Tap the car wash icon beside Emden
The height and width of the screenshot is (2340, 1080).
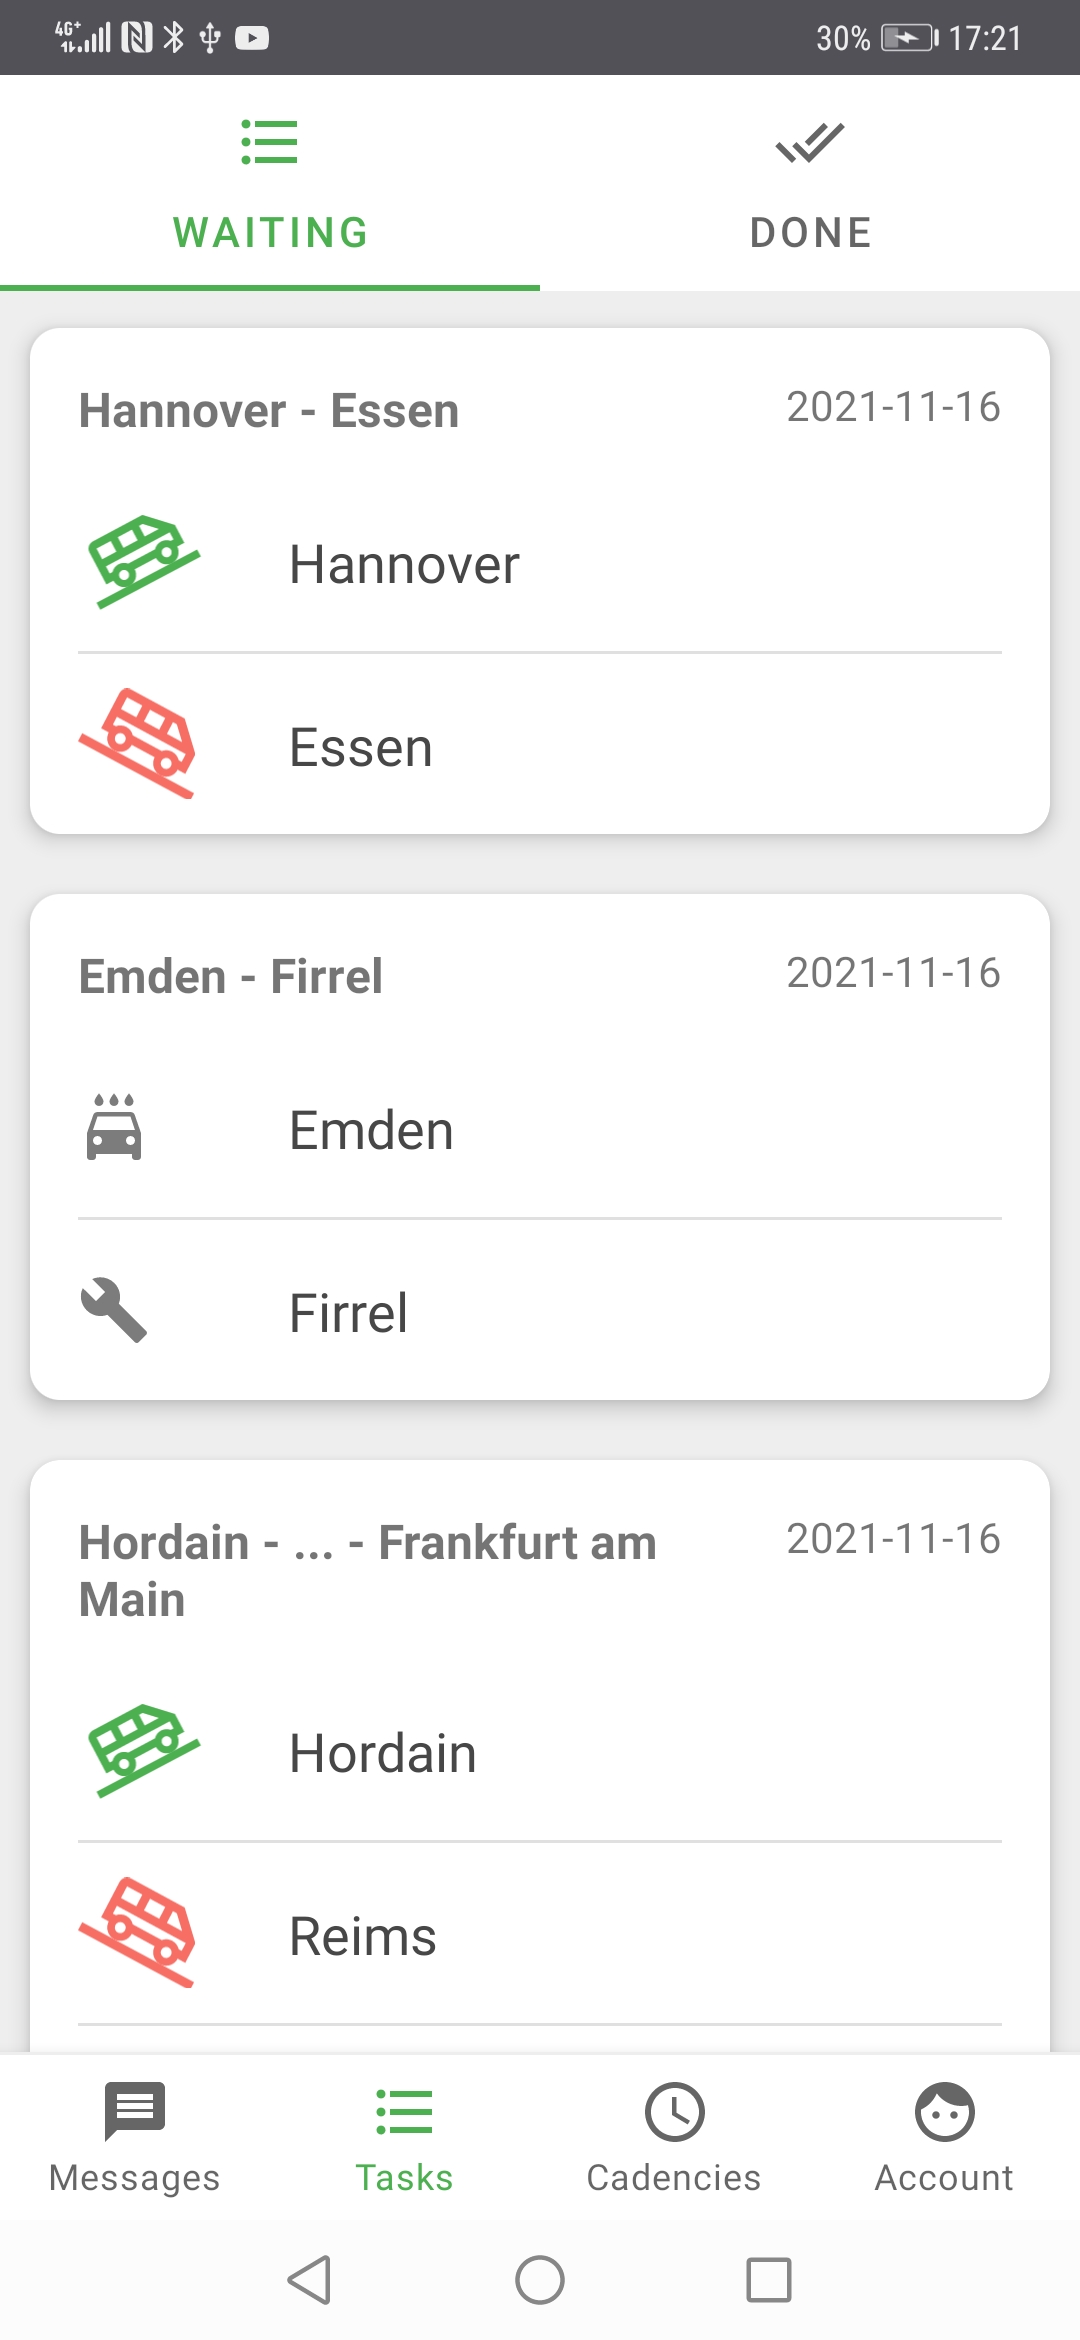[x=114, y=1128]
